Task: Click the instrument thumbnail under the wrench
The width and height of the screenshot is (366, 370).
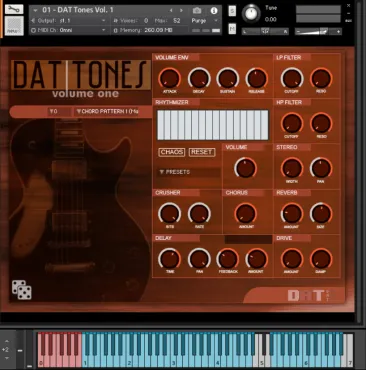Action: (14, 25)
